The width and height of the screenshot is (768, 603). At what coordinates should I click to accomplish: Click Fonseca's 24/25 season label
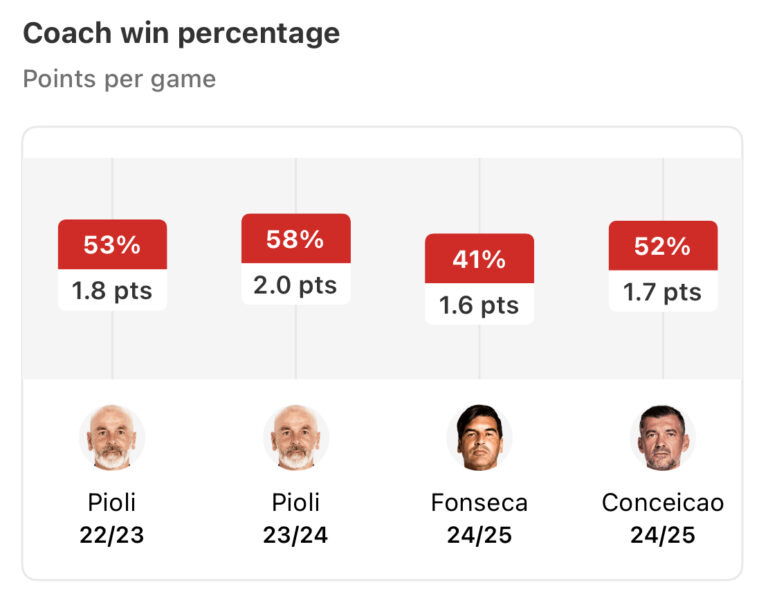(x=479, y=535)
